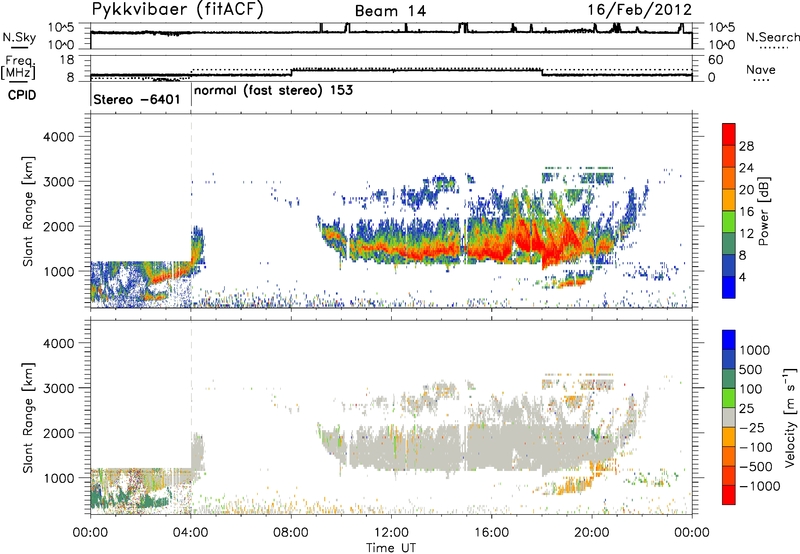
Task: Click the 18 tick on the frequency axis
Action: tap(67, 60)
